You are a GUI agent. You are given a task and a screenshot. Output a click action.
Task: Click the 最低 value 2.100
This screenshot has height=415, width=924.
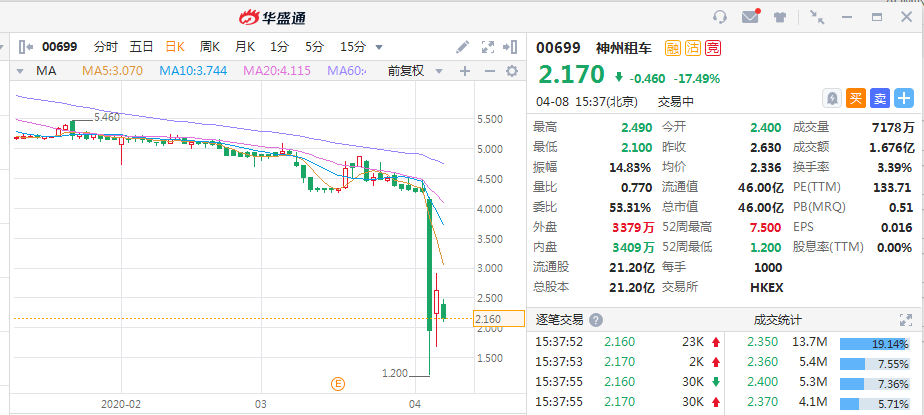(636, 147)
